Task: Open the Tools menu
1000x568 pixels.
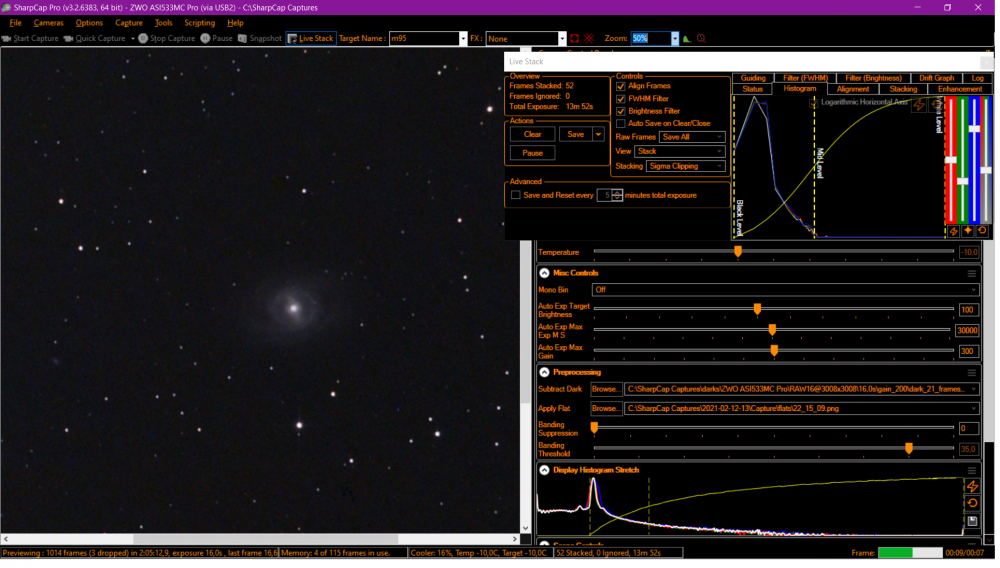Action: [x=163, y=23]
